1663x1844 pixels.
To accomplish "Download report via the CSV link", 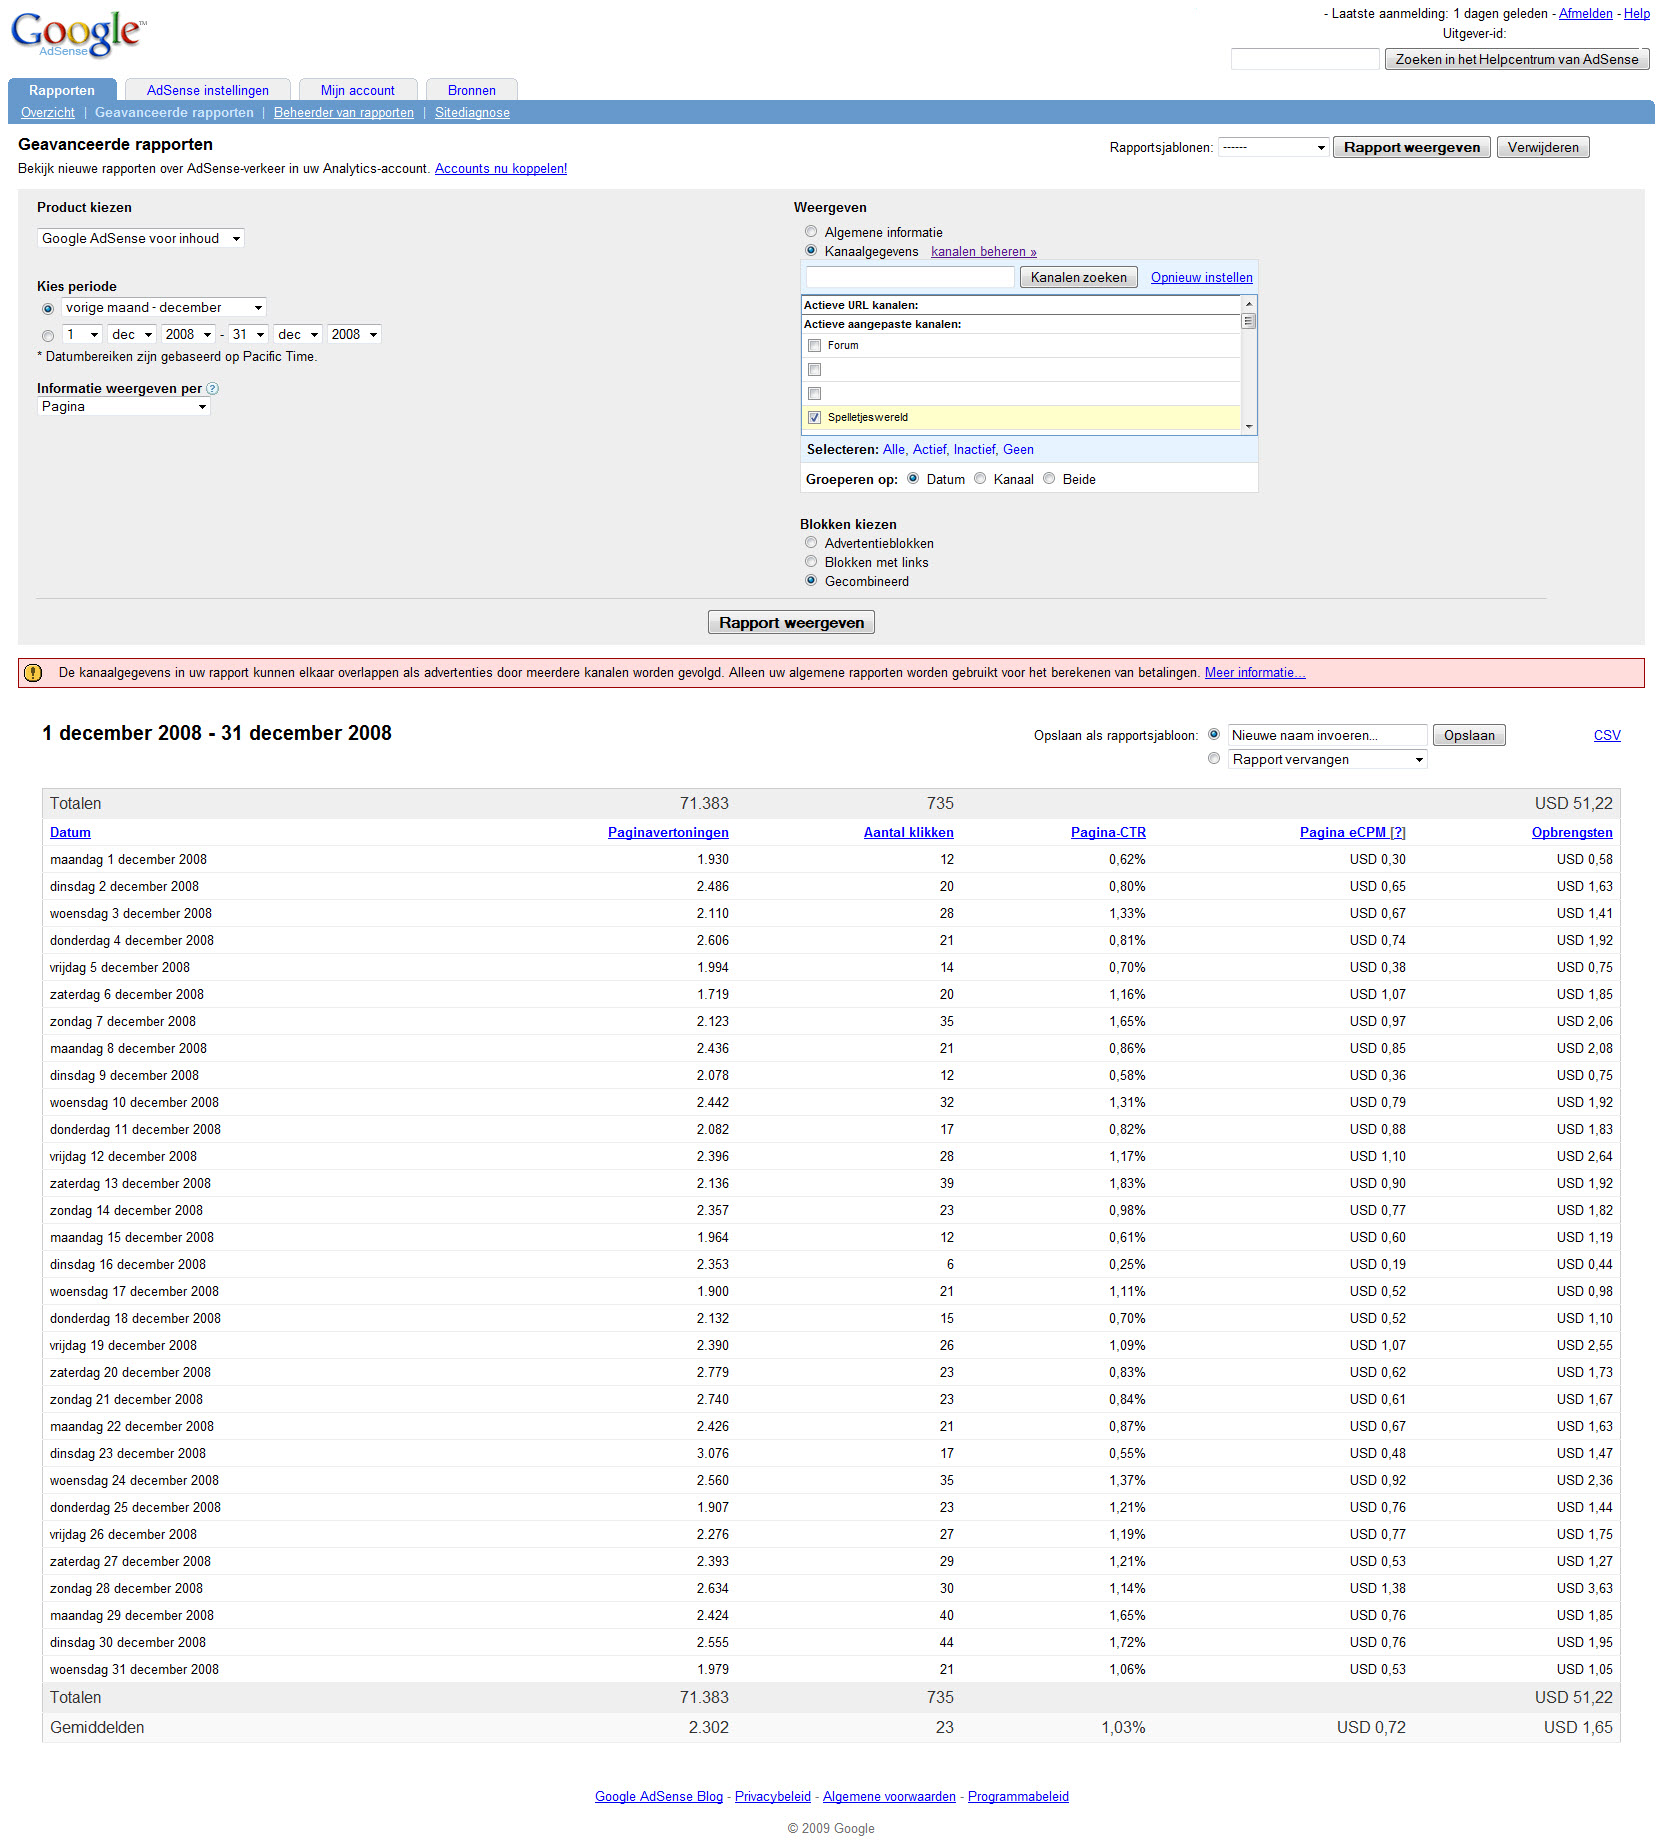I will 1607,736.
